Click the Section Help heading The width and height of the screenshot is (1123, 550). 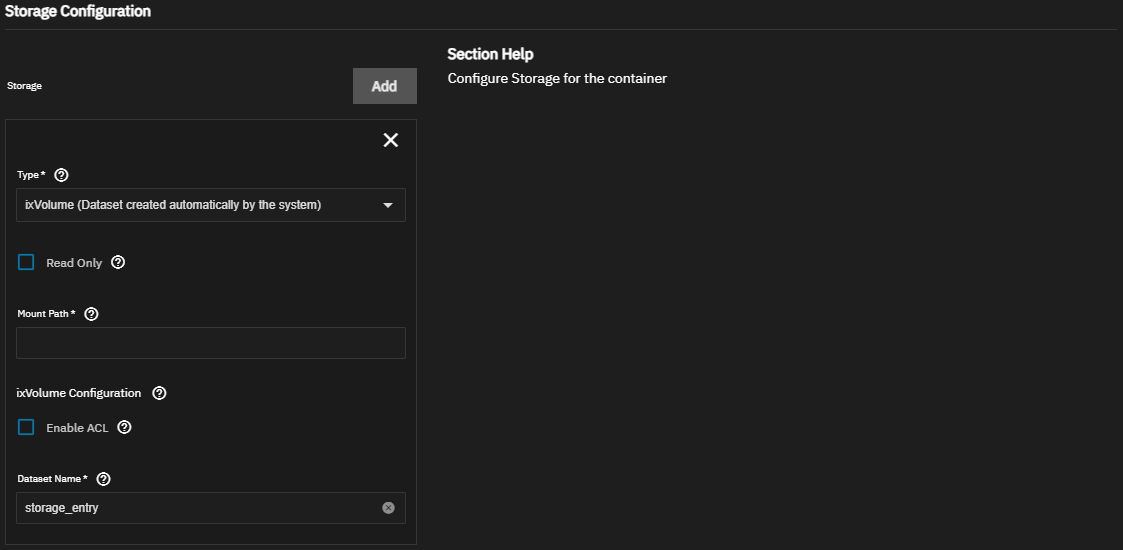coord(490,54)
